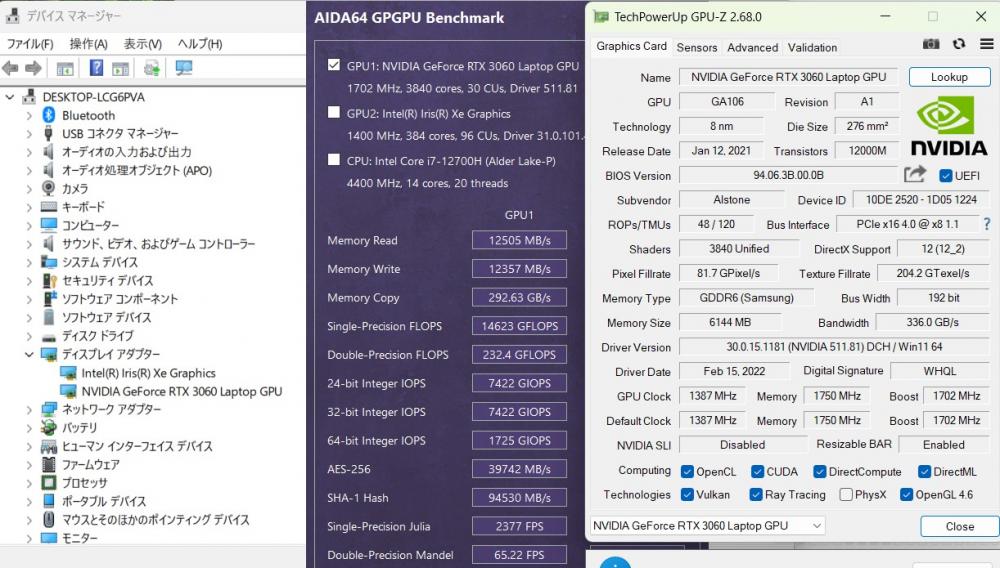Switch to the Advanced tab
Image resolution: width=1000 pixels, height=568 pixels.
(x=753, y=47)
